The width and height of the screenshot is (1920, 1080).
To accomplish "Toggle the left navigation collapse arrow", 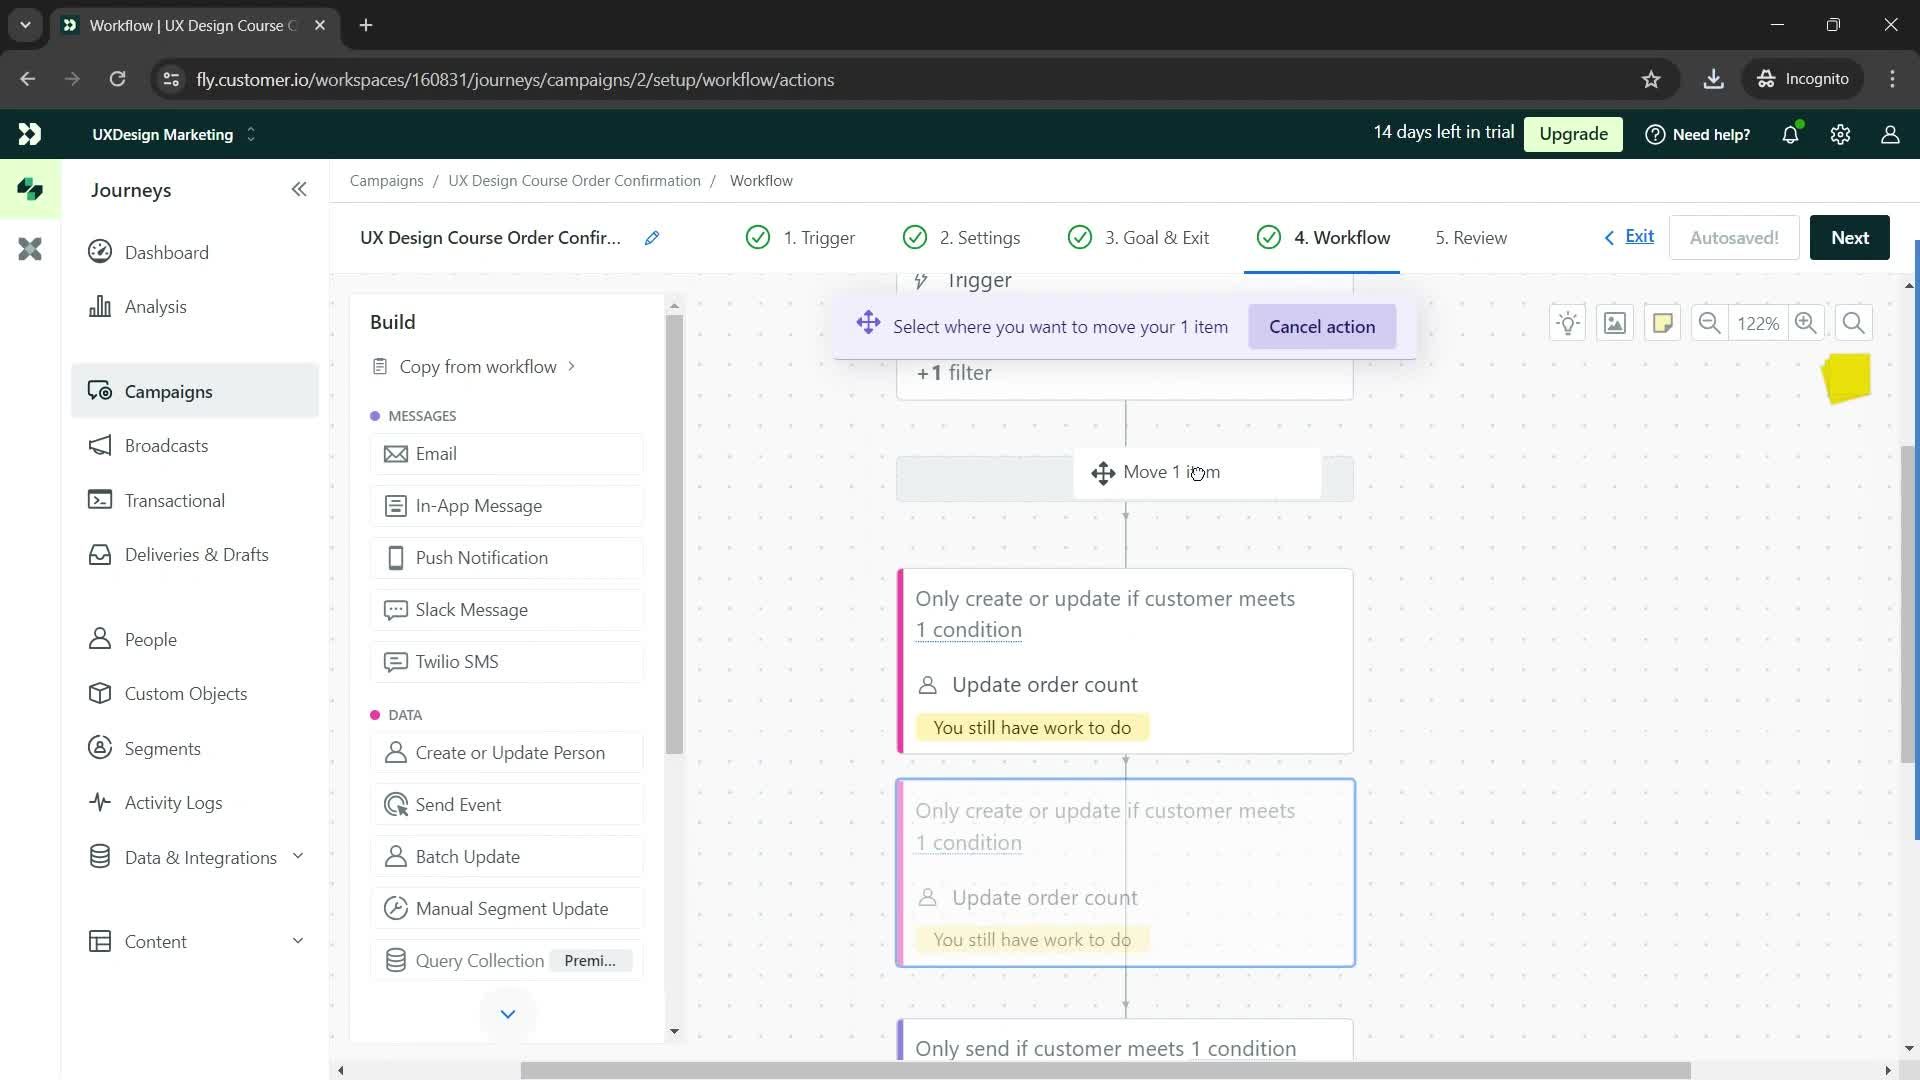I will click(298, 189).
